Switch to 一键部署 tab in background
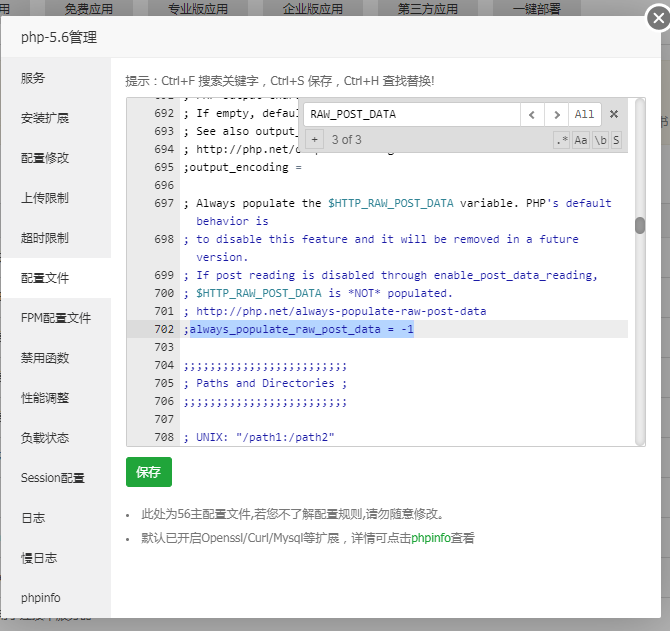Screen dimensions: 670x631 (536, 8)
